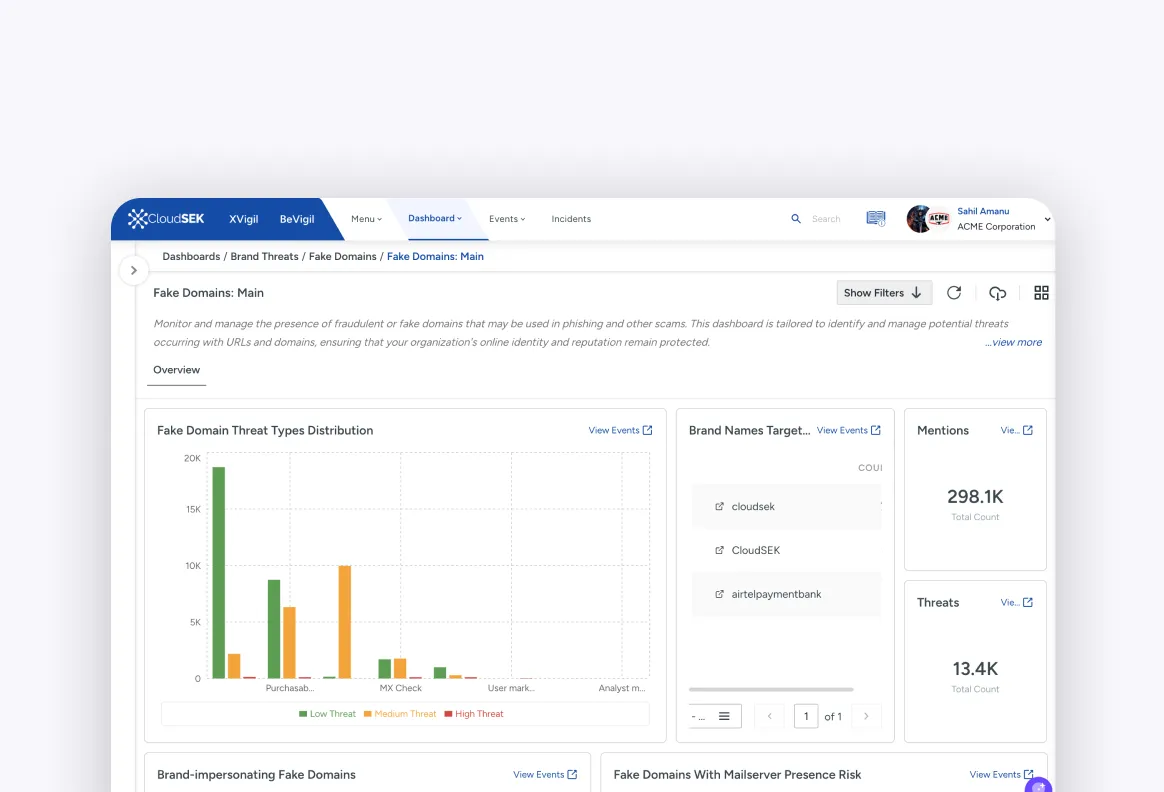Screen dimensions: 1164x792
Task: Click the page number input box
Action: tap(806, 716)
